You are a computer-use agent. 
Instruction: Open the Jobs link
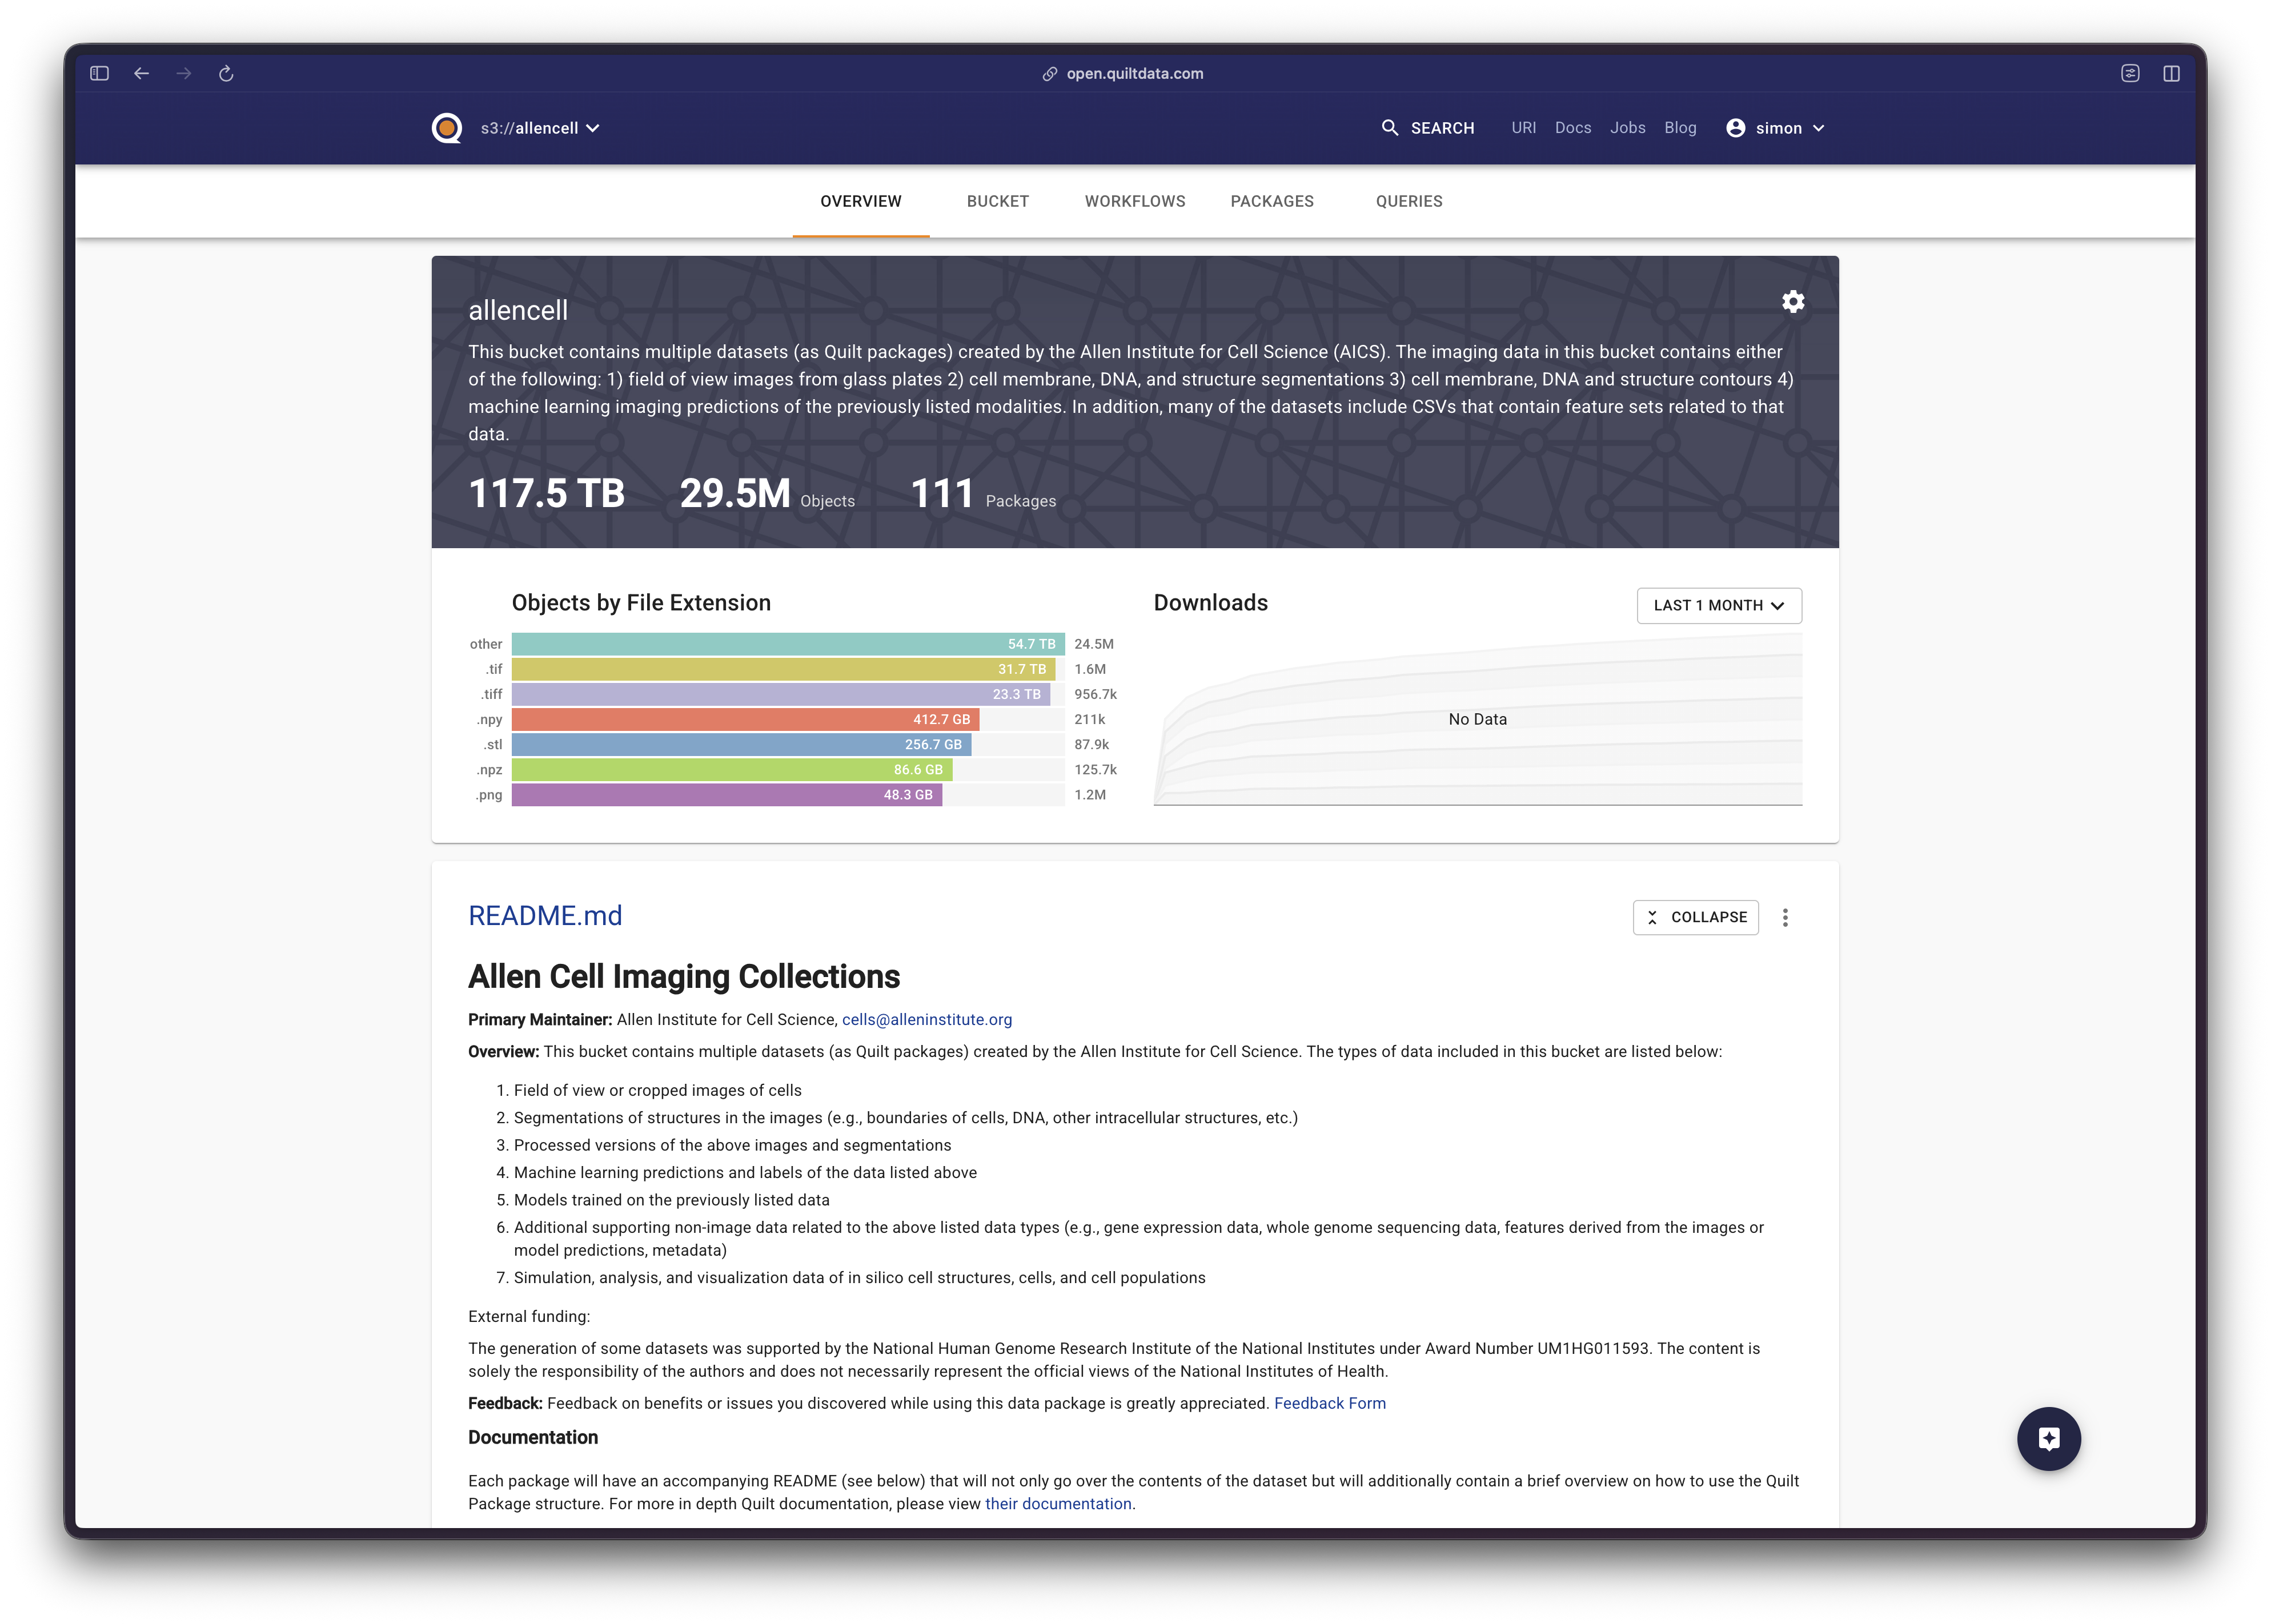pyautogui.click(x=1627, y=128)
